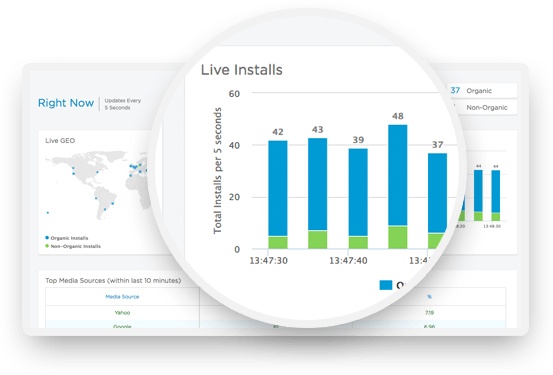Click the Non-Organic Installs legend dot

point(47,246)
